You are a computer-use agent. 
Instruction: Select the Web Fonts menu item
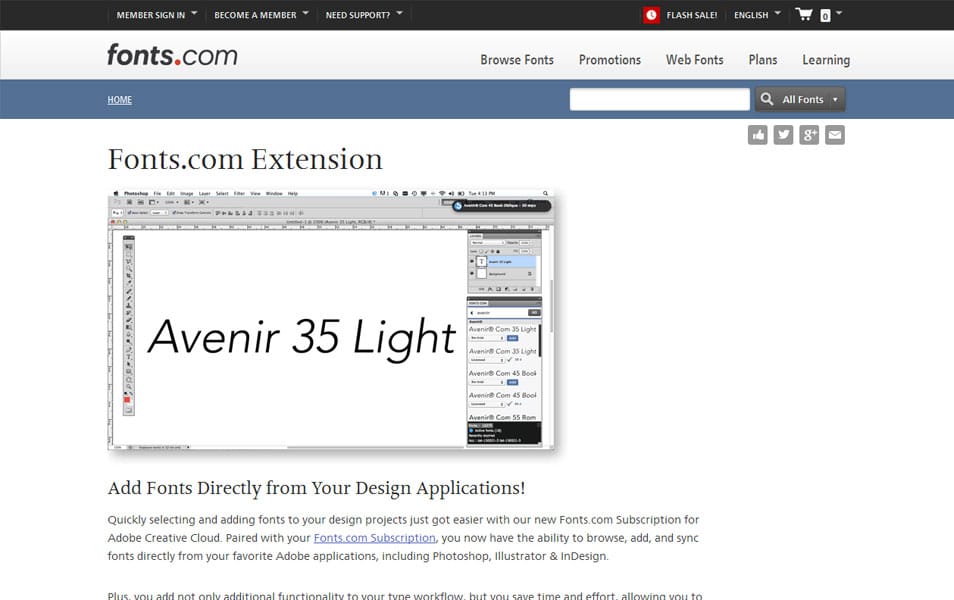[694, 60]
